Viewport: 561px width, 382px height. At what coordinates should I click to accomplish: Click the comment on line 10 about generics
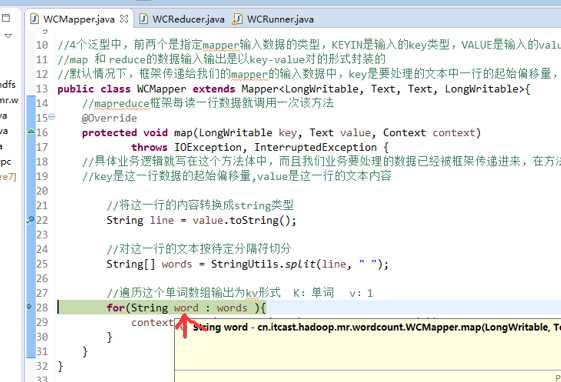(x=309, y=45)
